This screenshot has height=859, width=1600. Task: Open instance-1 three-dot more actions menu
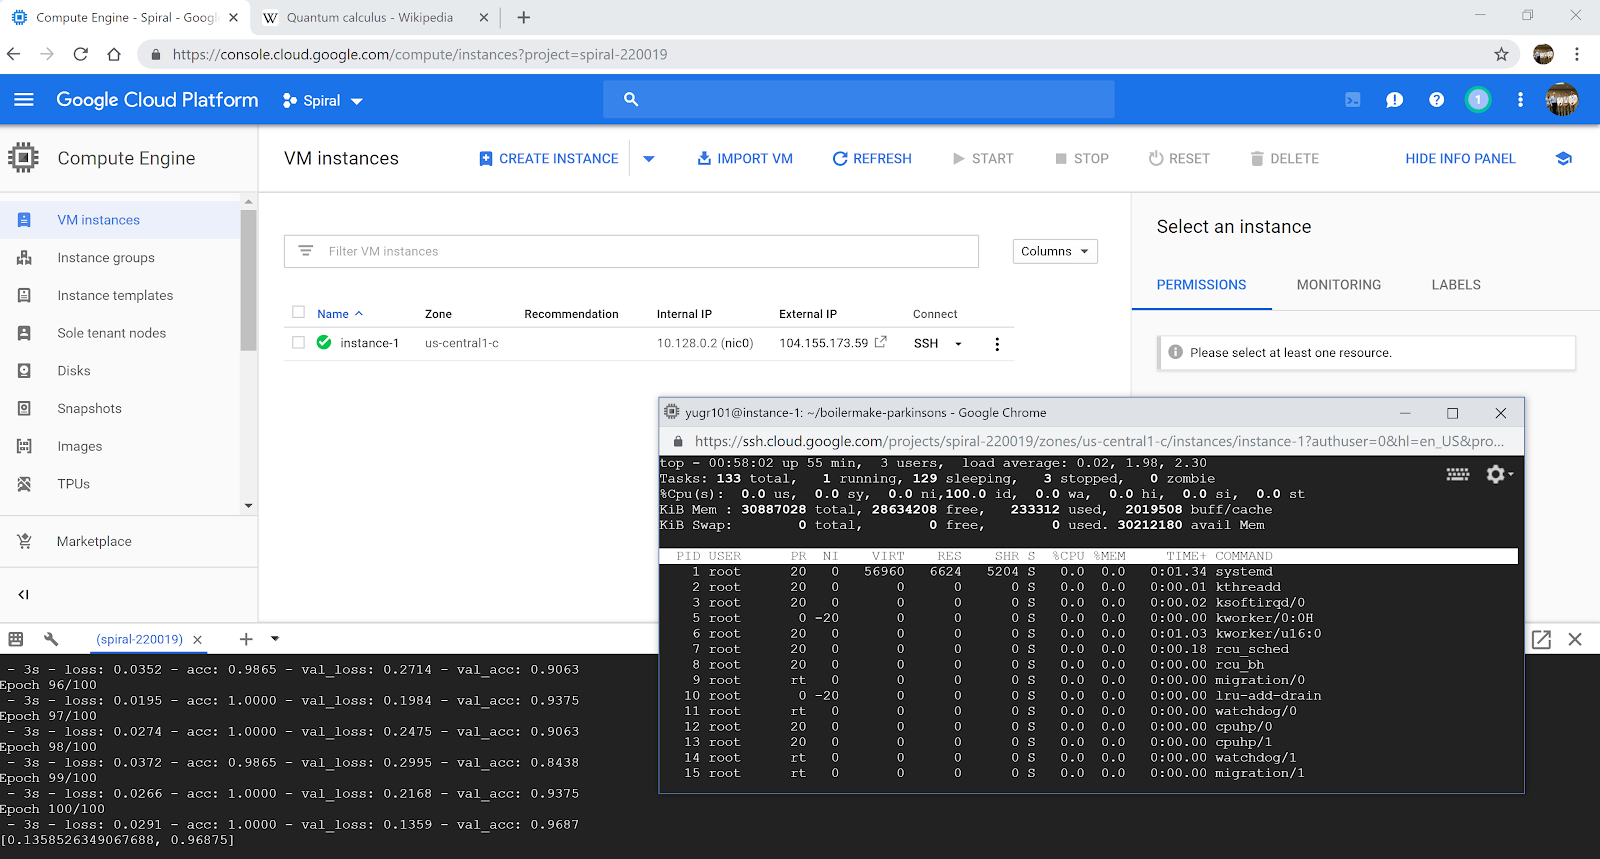coord(997,344)
